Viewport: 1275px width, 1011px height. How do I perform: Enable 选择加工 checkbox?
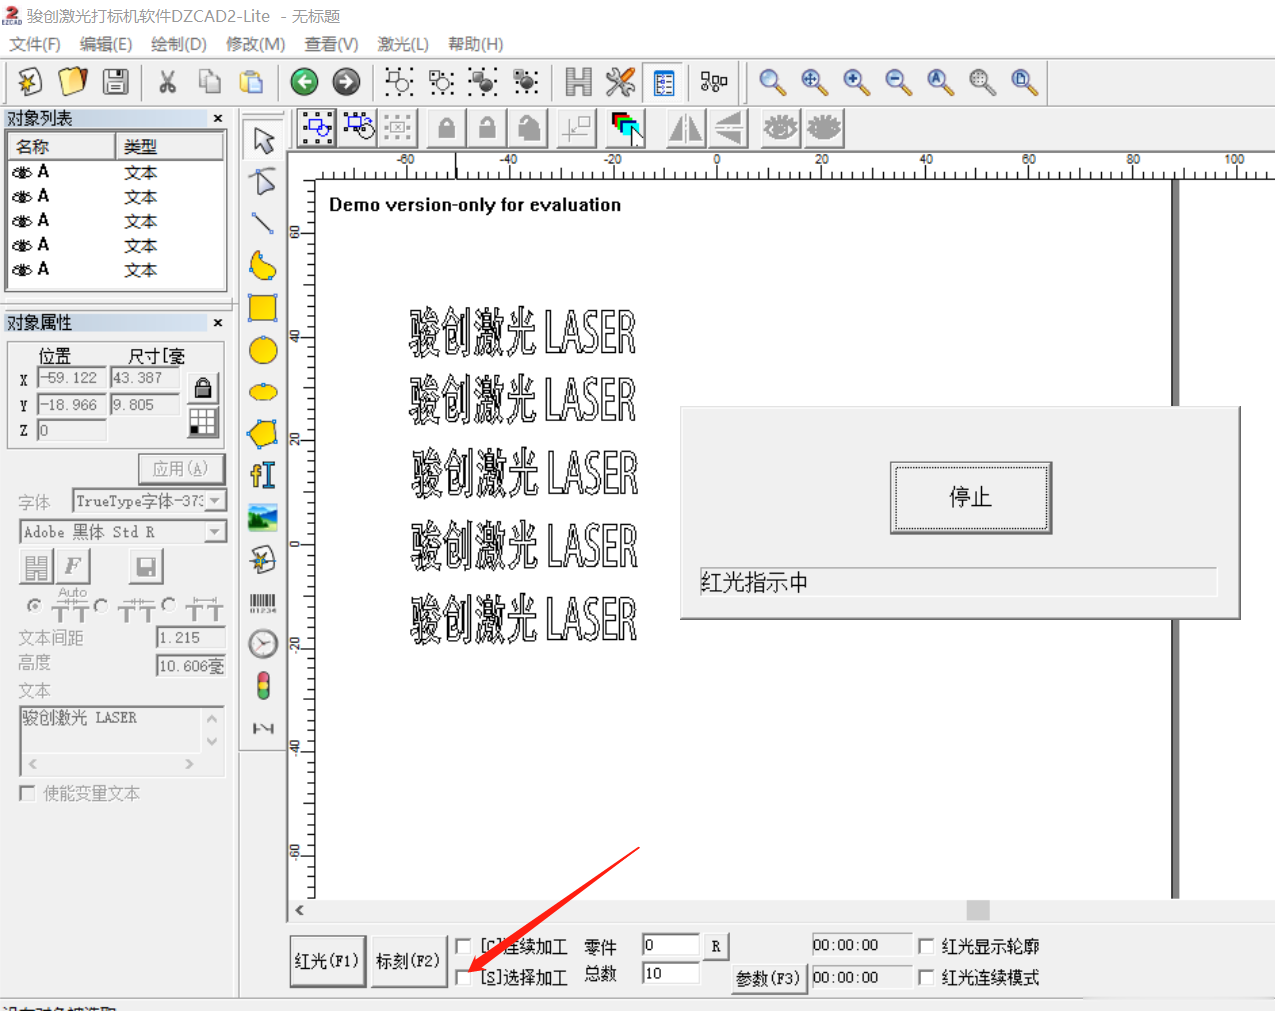pos(463,977)
